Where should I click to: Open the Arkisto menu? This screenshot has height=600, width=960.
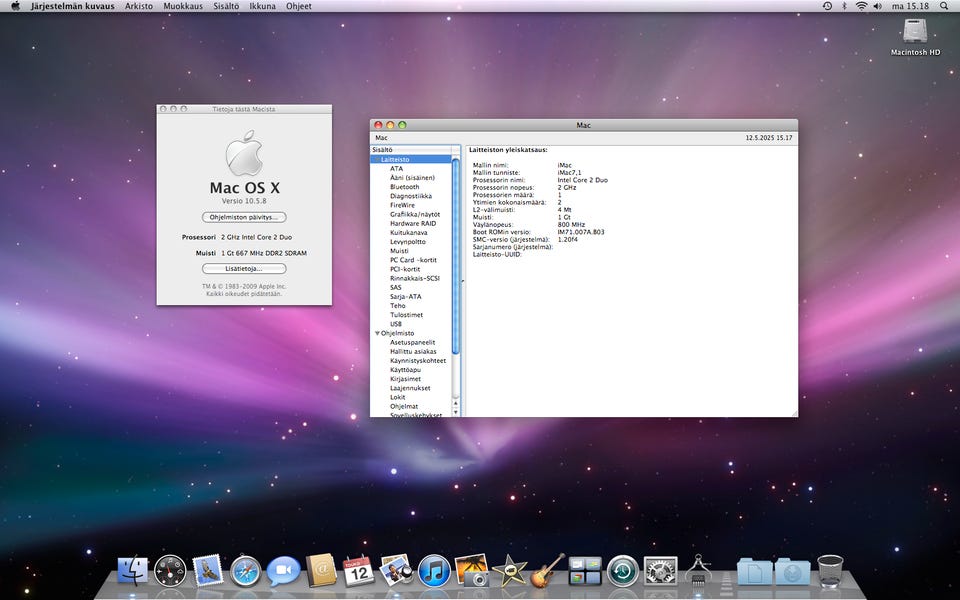(x=139, y=6)
